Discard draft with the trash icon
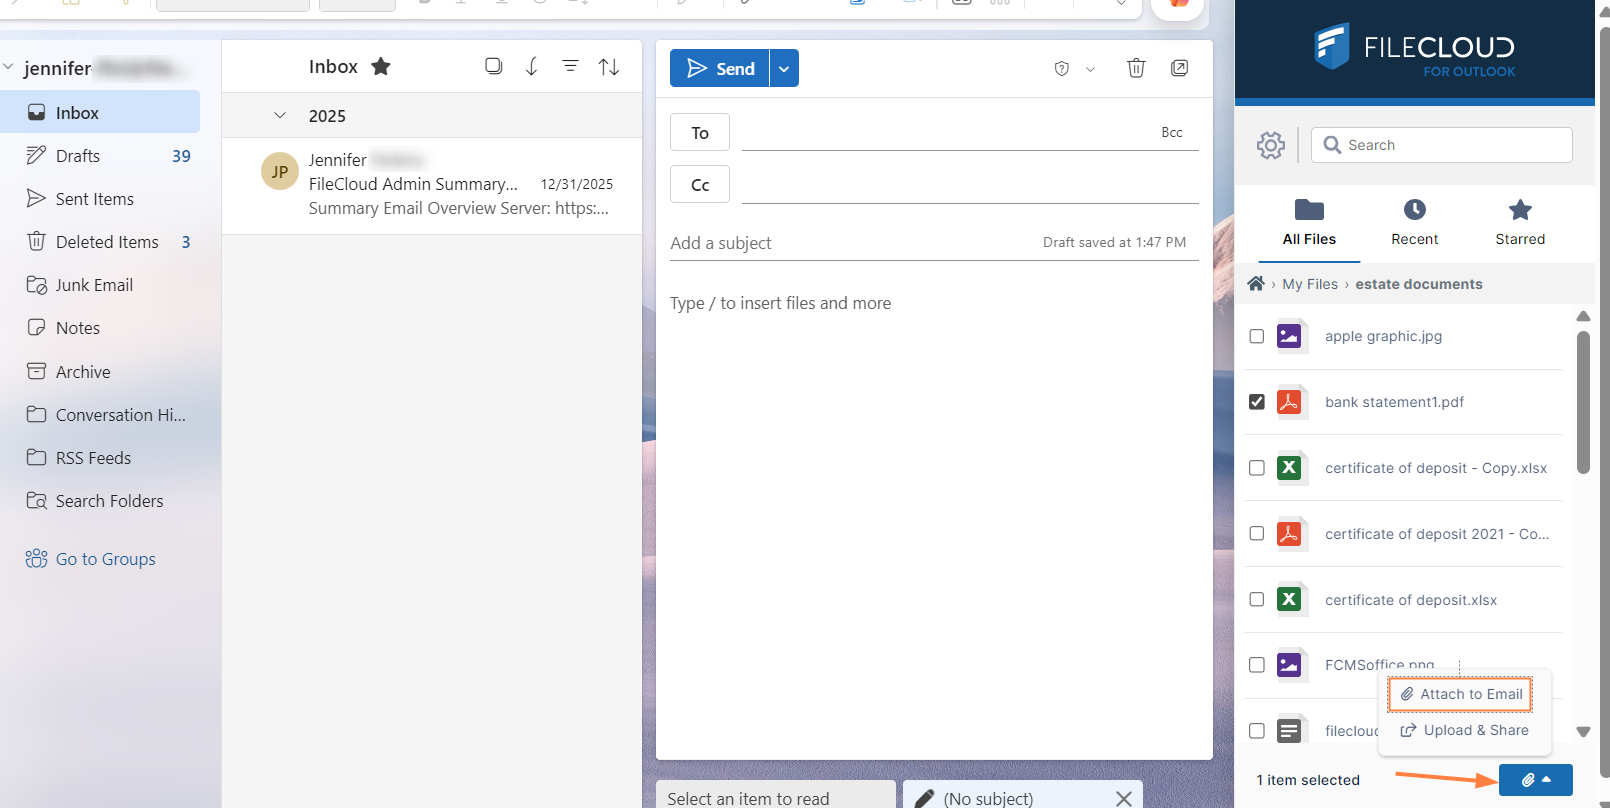The height and width of the screenshot is (808, 1610). [x=1136, y=68]
